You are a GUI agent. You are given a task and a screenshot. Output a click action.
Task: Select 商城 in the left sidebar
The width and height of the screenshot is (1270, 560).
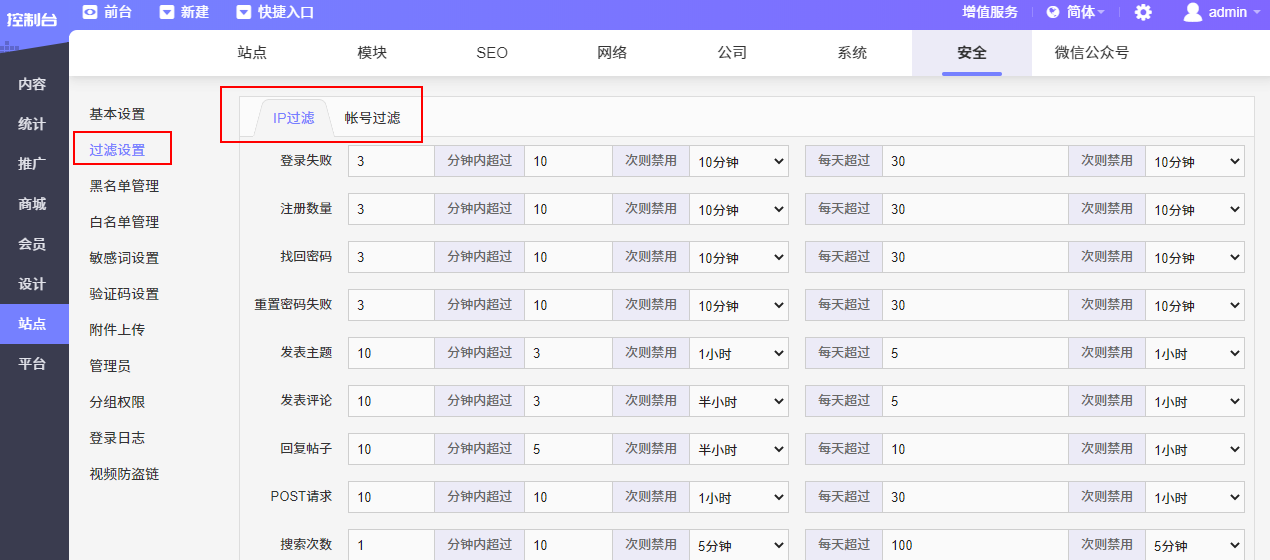click(32, 204)
